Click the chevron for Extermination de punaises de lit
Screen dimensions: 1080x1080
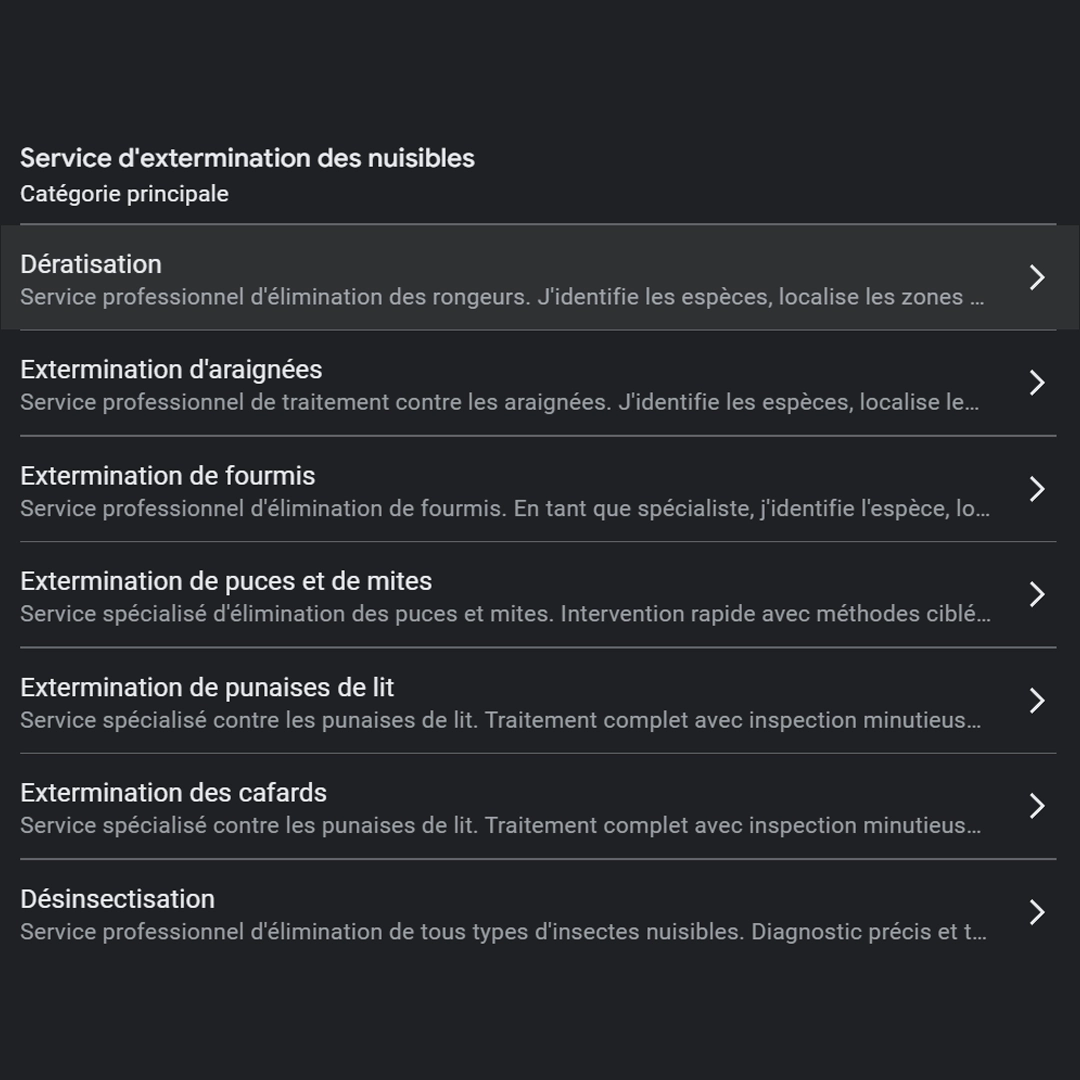(x=1037, y=701)
